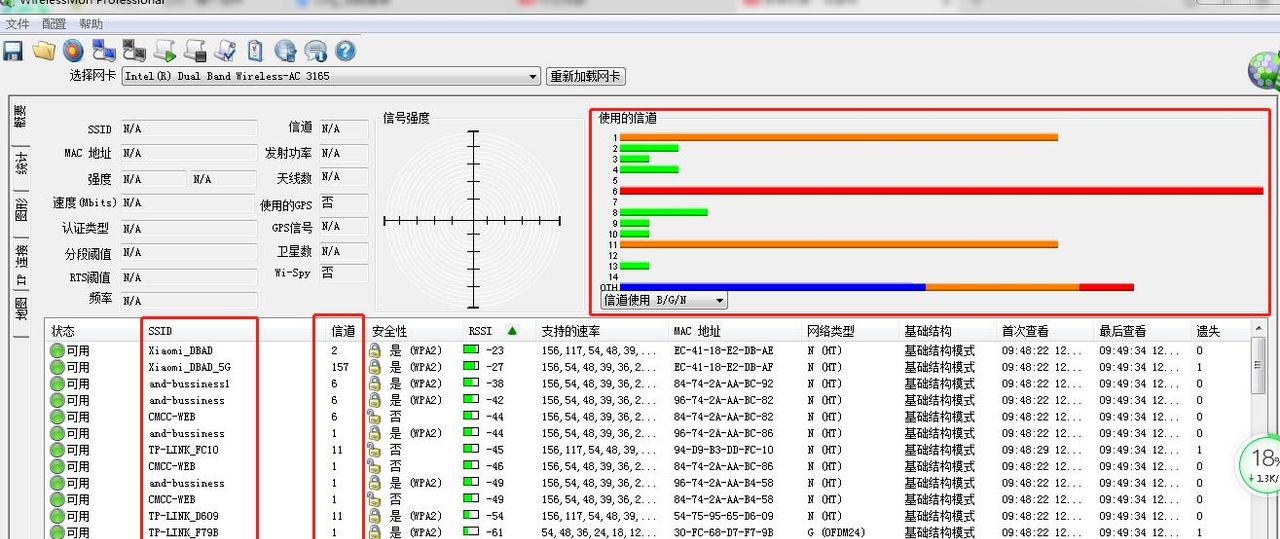The image size is (1280, 539).
Task: Click the blue segment of the OTH bar
Action: tap(772, 287)
